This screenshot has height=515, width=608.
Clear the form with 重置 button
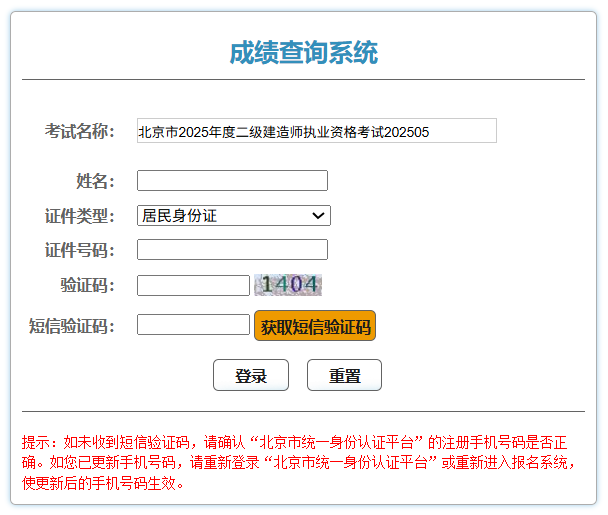coord(344,375)
